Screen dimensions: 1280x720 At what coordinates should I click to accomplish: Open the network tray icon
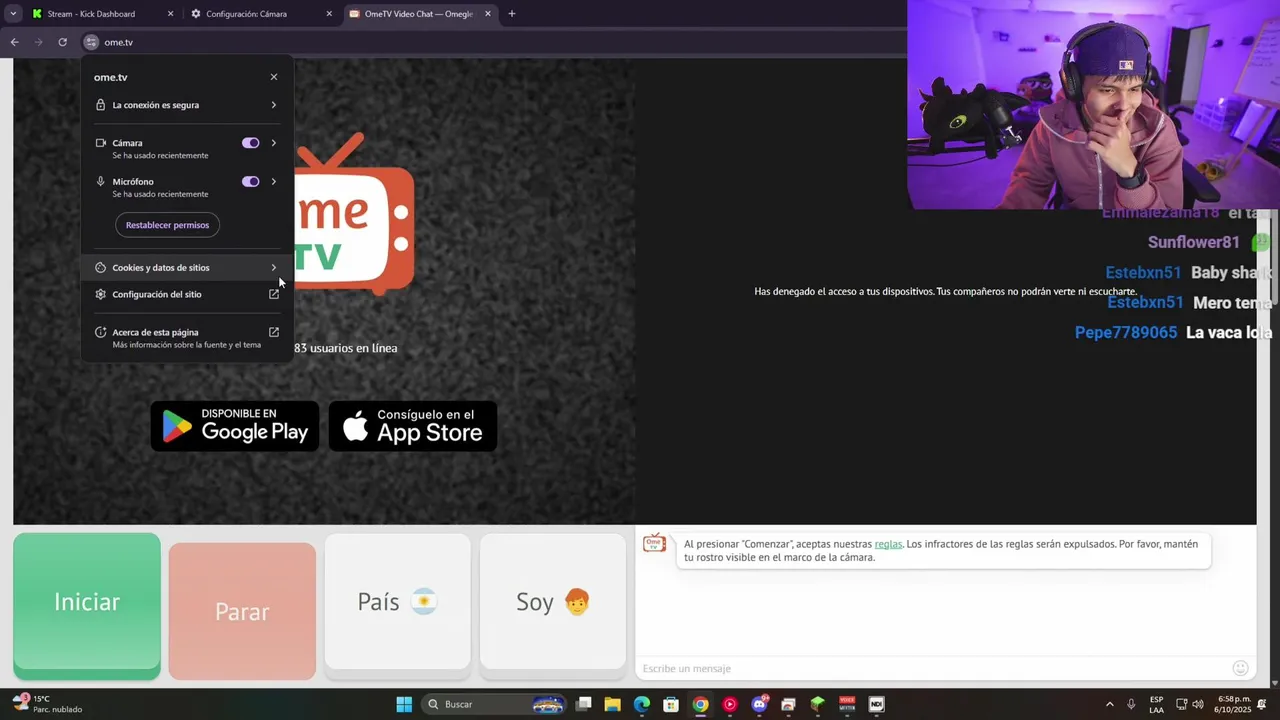click(x=1181, y=704)
